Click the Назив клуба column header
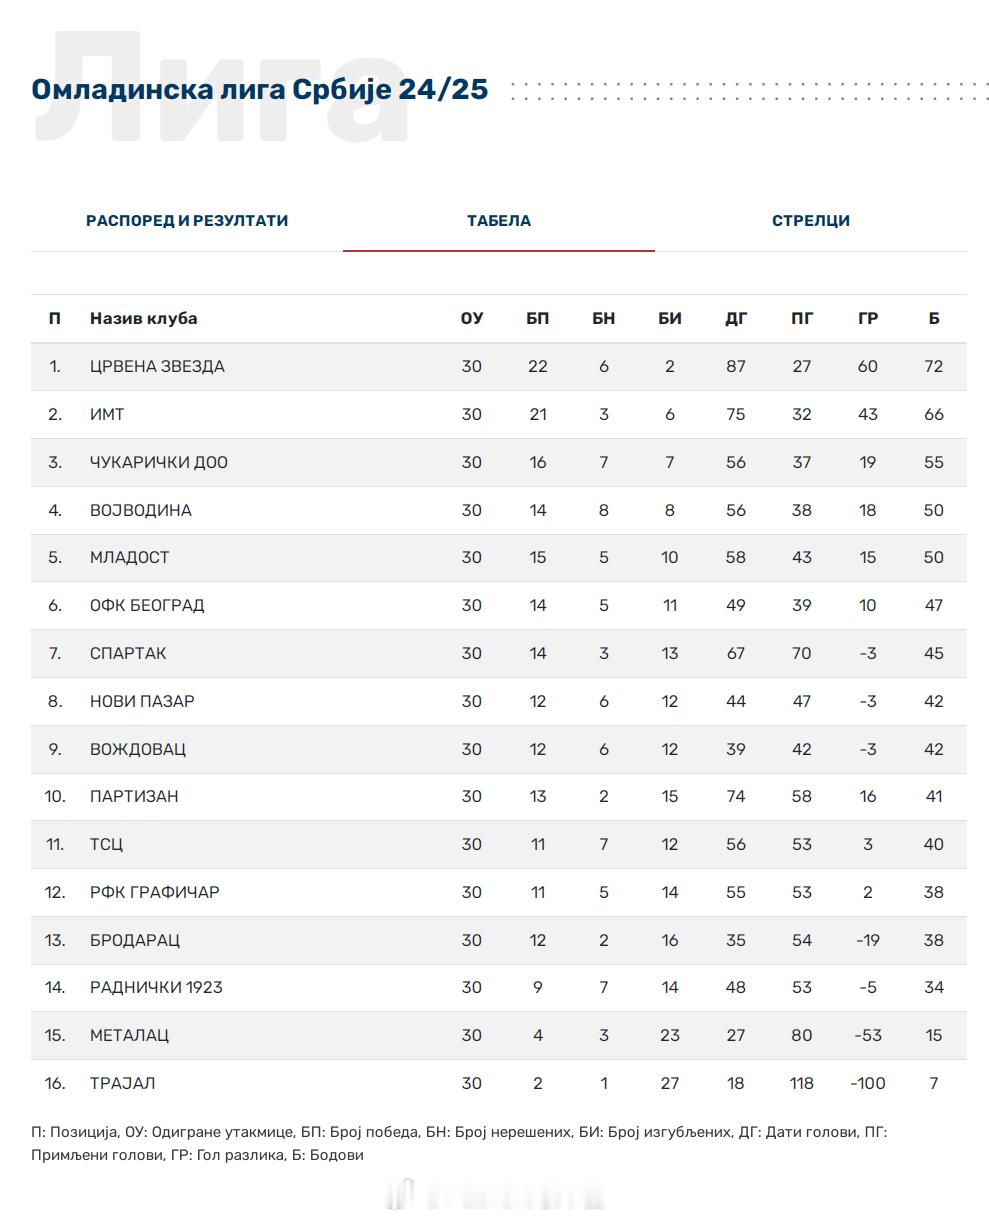Image resolution: width=989 pixels, height=1219 pixels. tap(144, 318)
